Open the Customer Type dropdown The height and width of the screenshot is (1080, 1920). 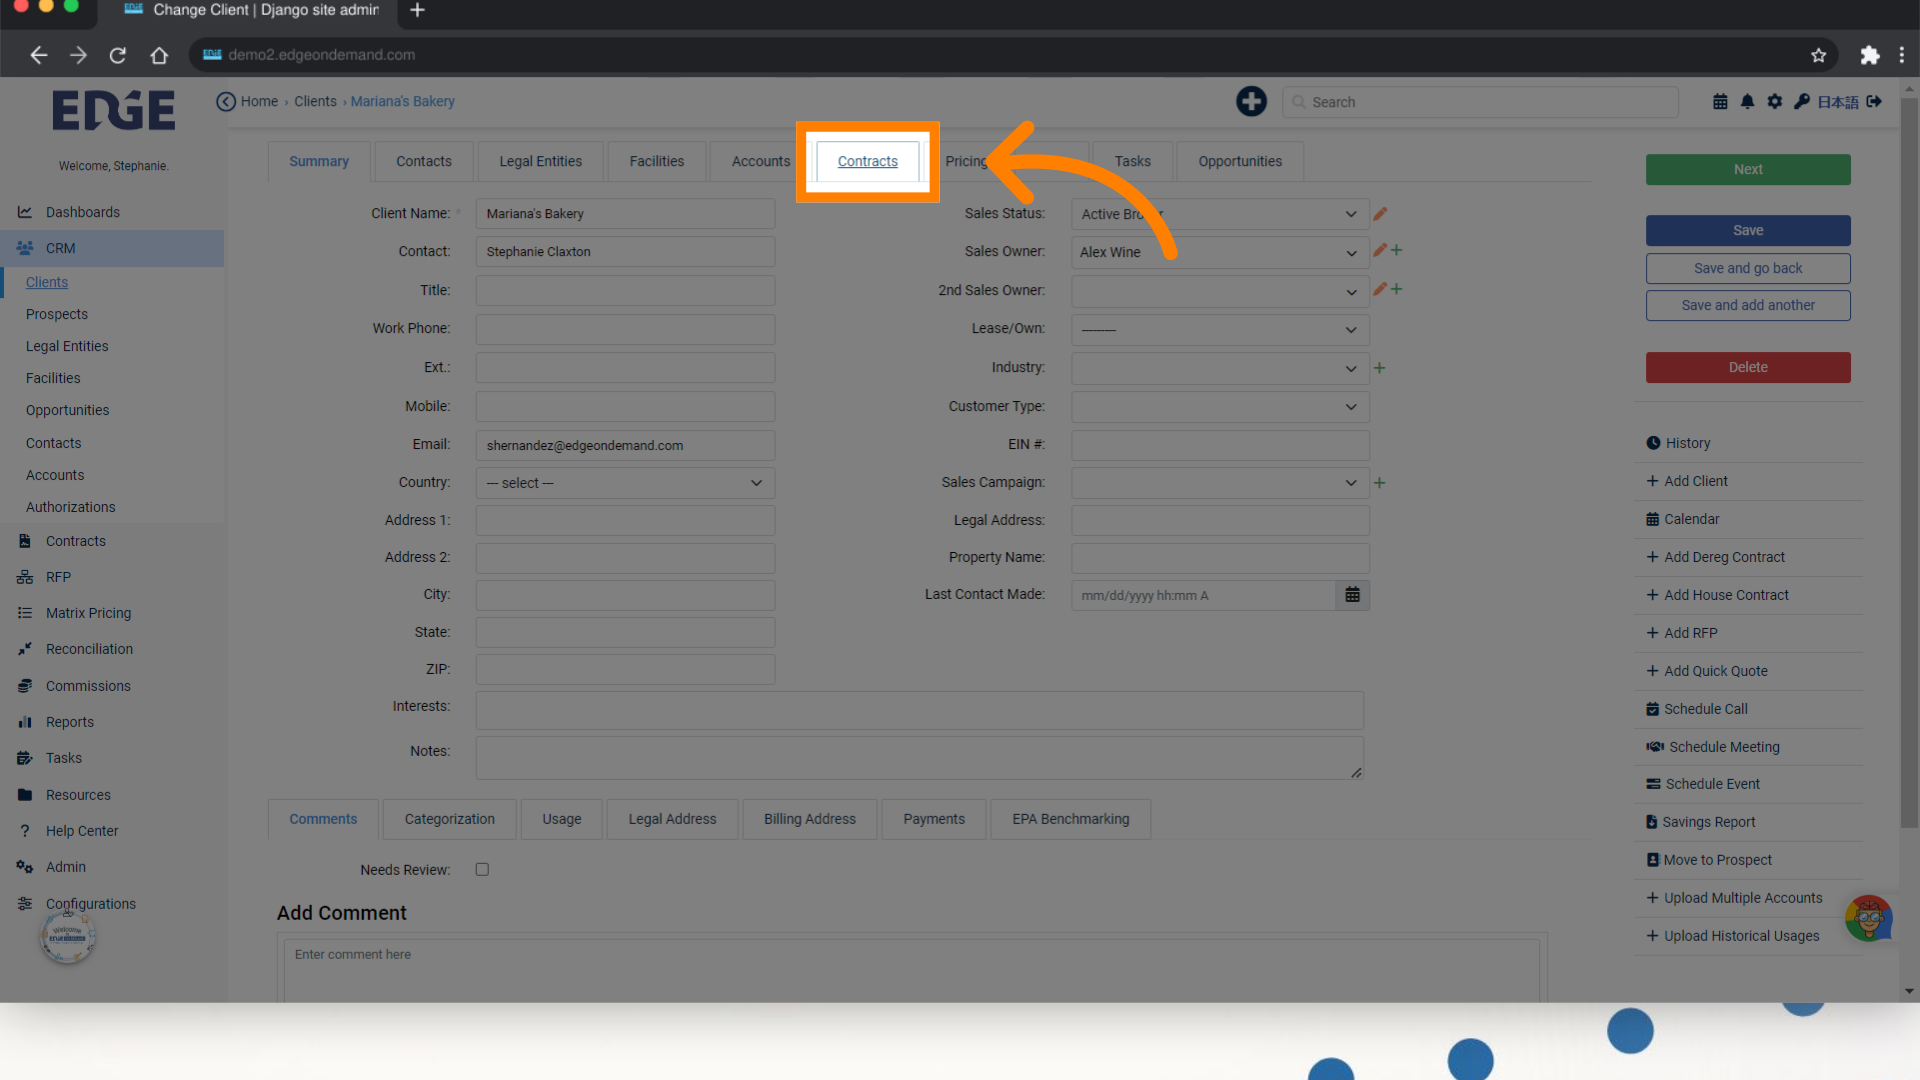(1220, 406)
